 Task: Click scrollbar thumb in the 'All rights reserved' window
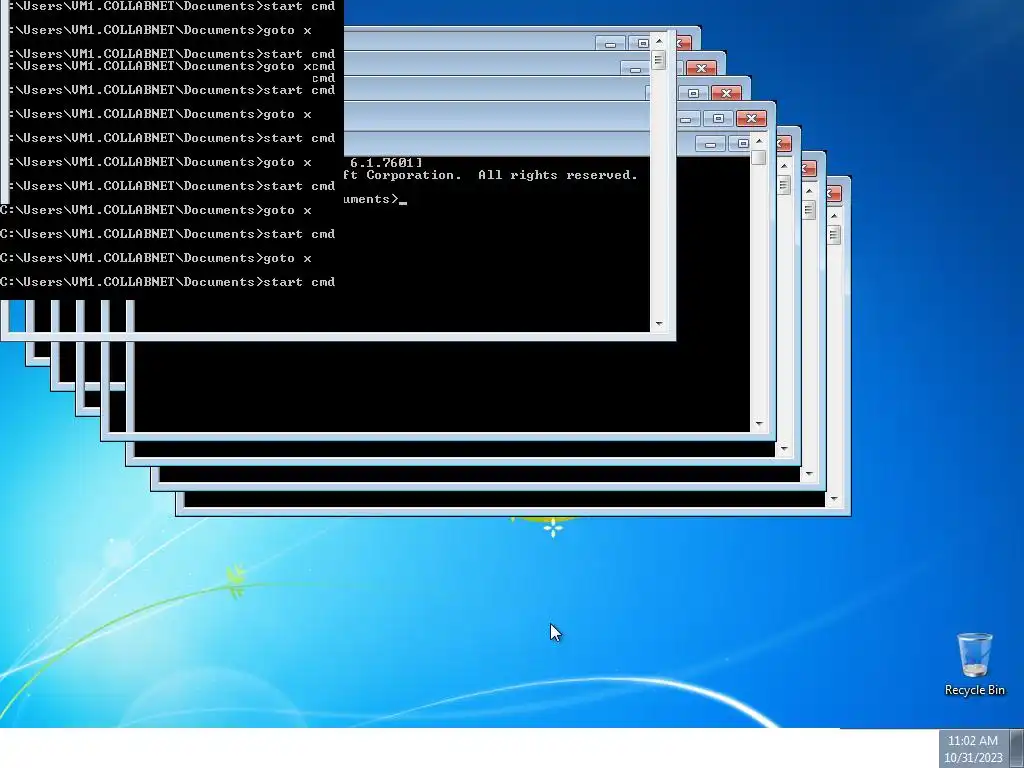759,157
